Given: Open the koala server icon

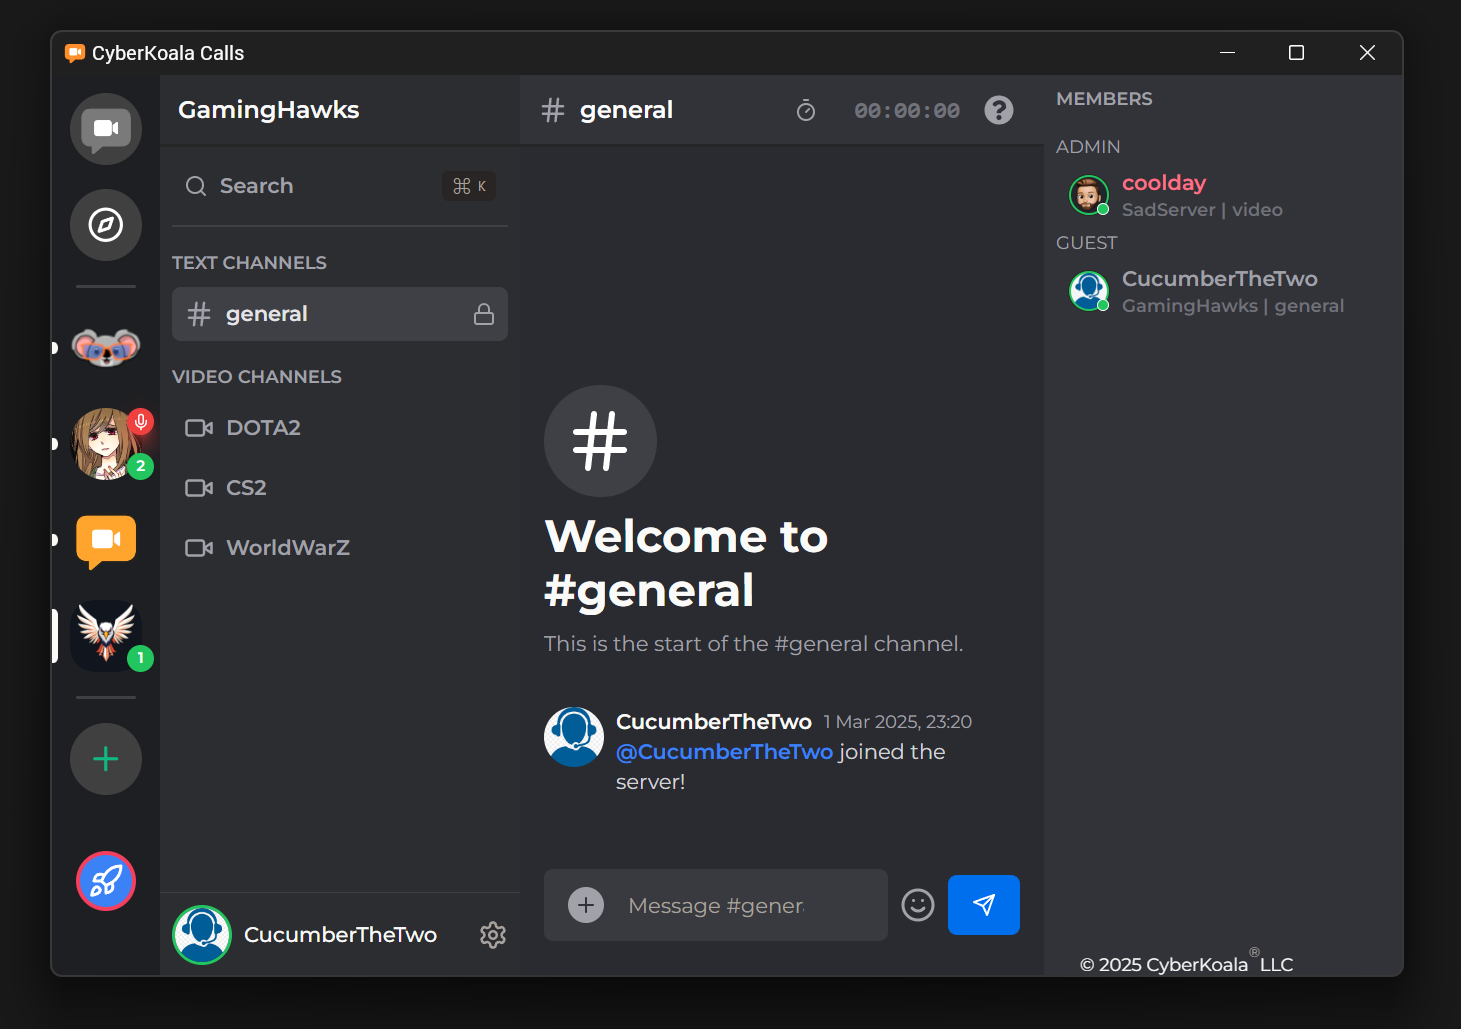Looking at the screenshot, I should pos(105,347).
